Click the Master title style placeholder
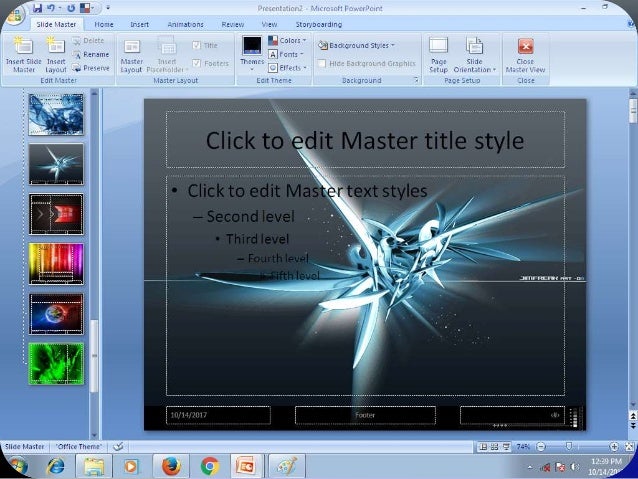 pyautogui.click(x=365, y=140)
